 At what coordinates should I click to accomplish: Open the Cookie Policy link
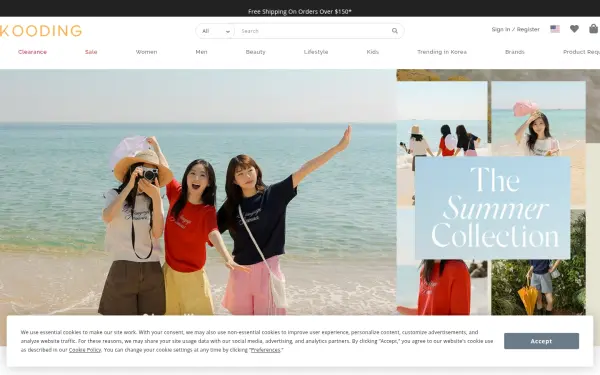(85, 350)
